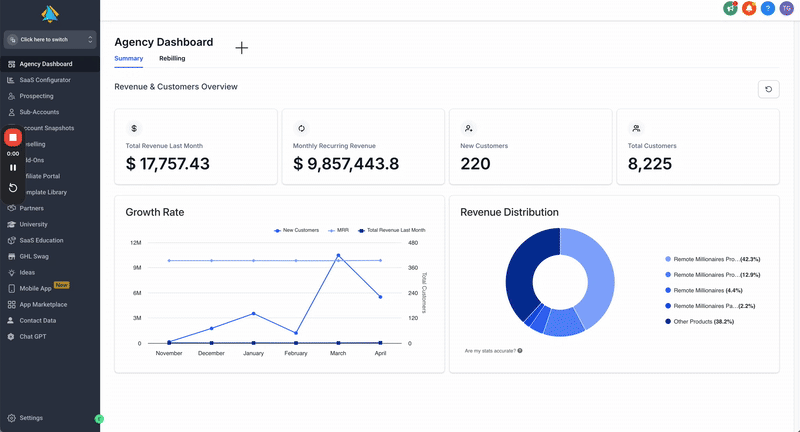Open Settings in the sidebar
Image resolution: width=800 pixels, height=432 pixels.
tap(30, 418)
